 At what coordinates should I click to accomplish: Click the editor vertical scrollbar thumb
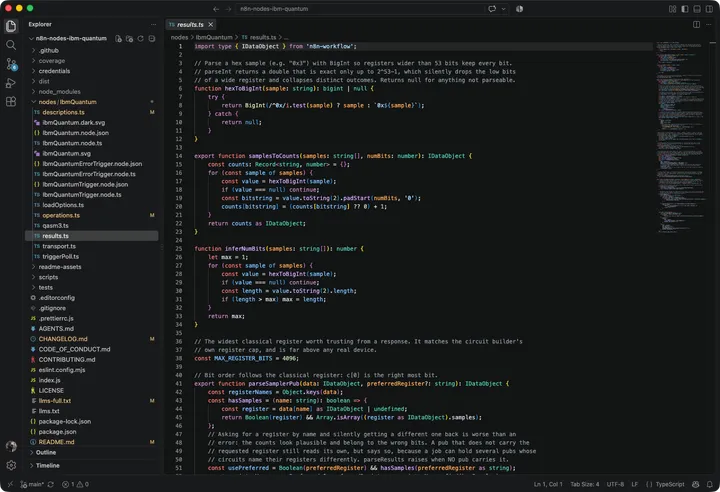tap(713, 42)
